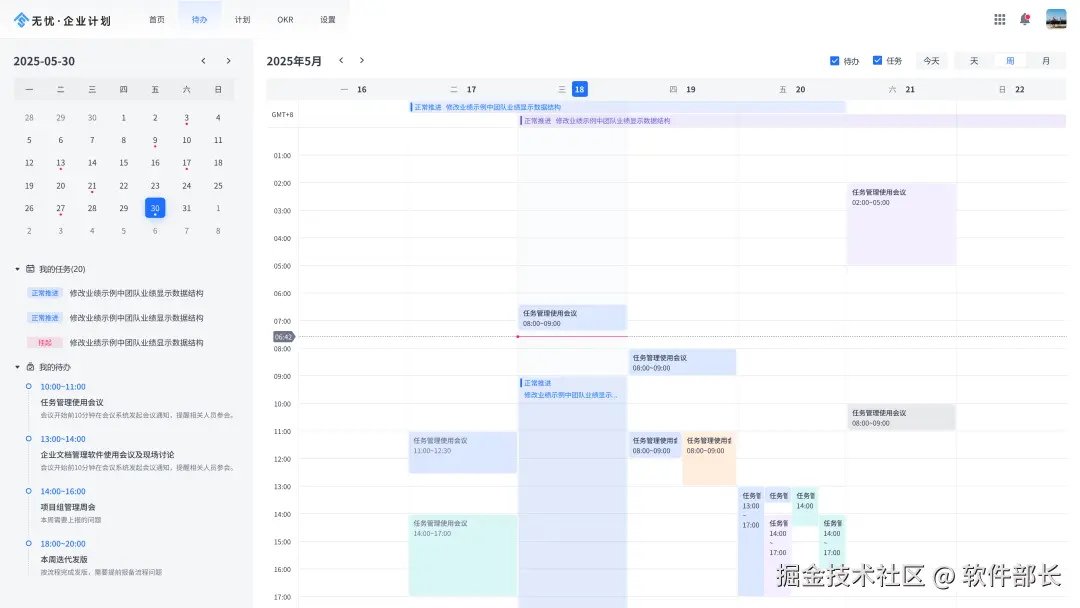Screen dimensions: 1080x608
Task: Open the apps grid icon
Action: click(999, 19)
